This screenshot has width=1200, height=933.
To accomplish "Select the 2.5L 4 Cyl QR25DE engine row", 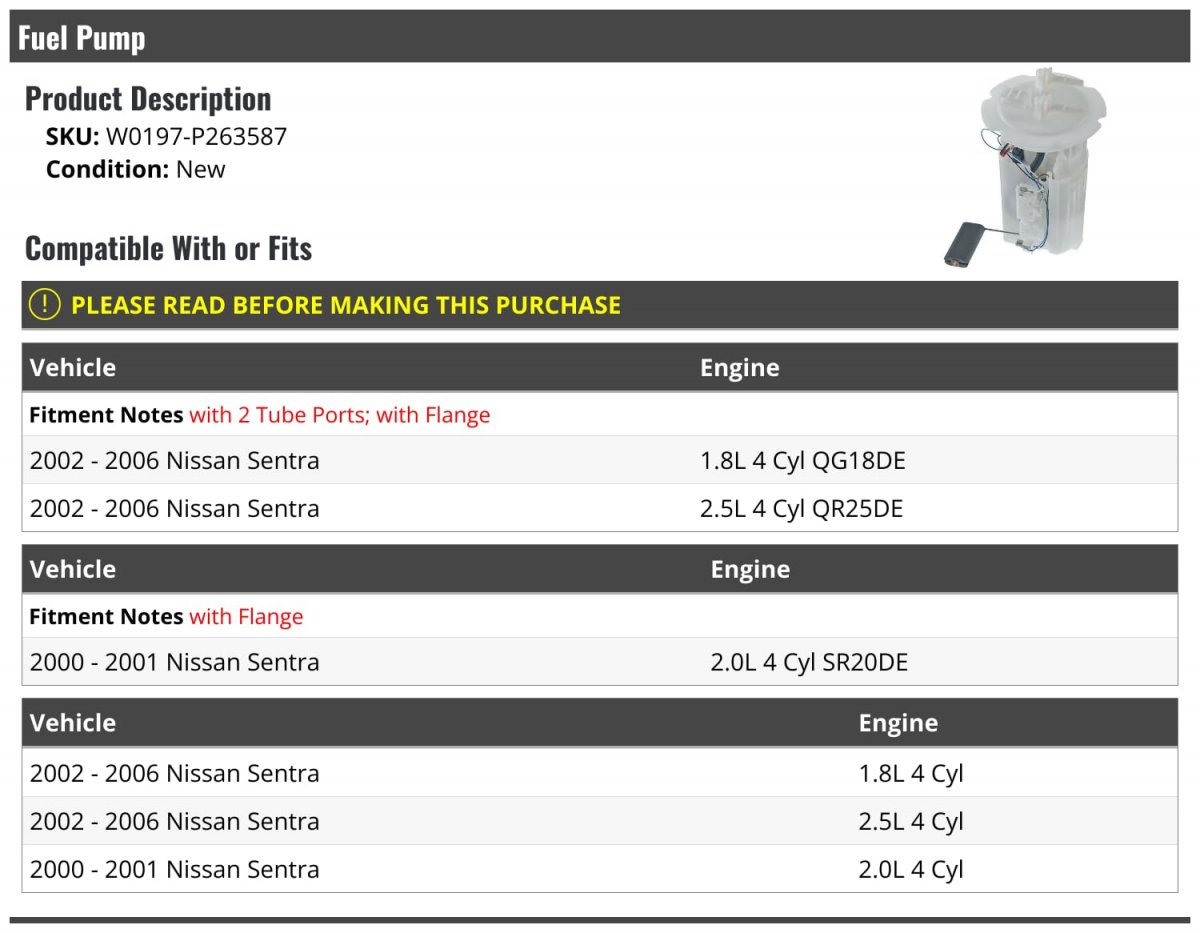I will point(600,508).
